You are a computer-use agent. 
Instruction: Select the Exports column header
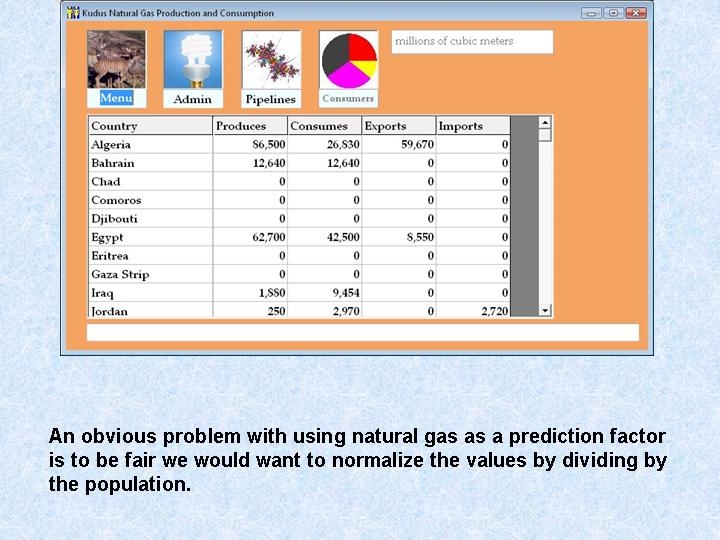tap(398, 126)
